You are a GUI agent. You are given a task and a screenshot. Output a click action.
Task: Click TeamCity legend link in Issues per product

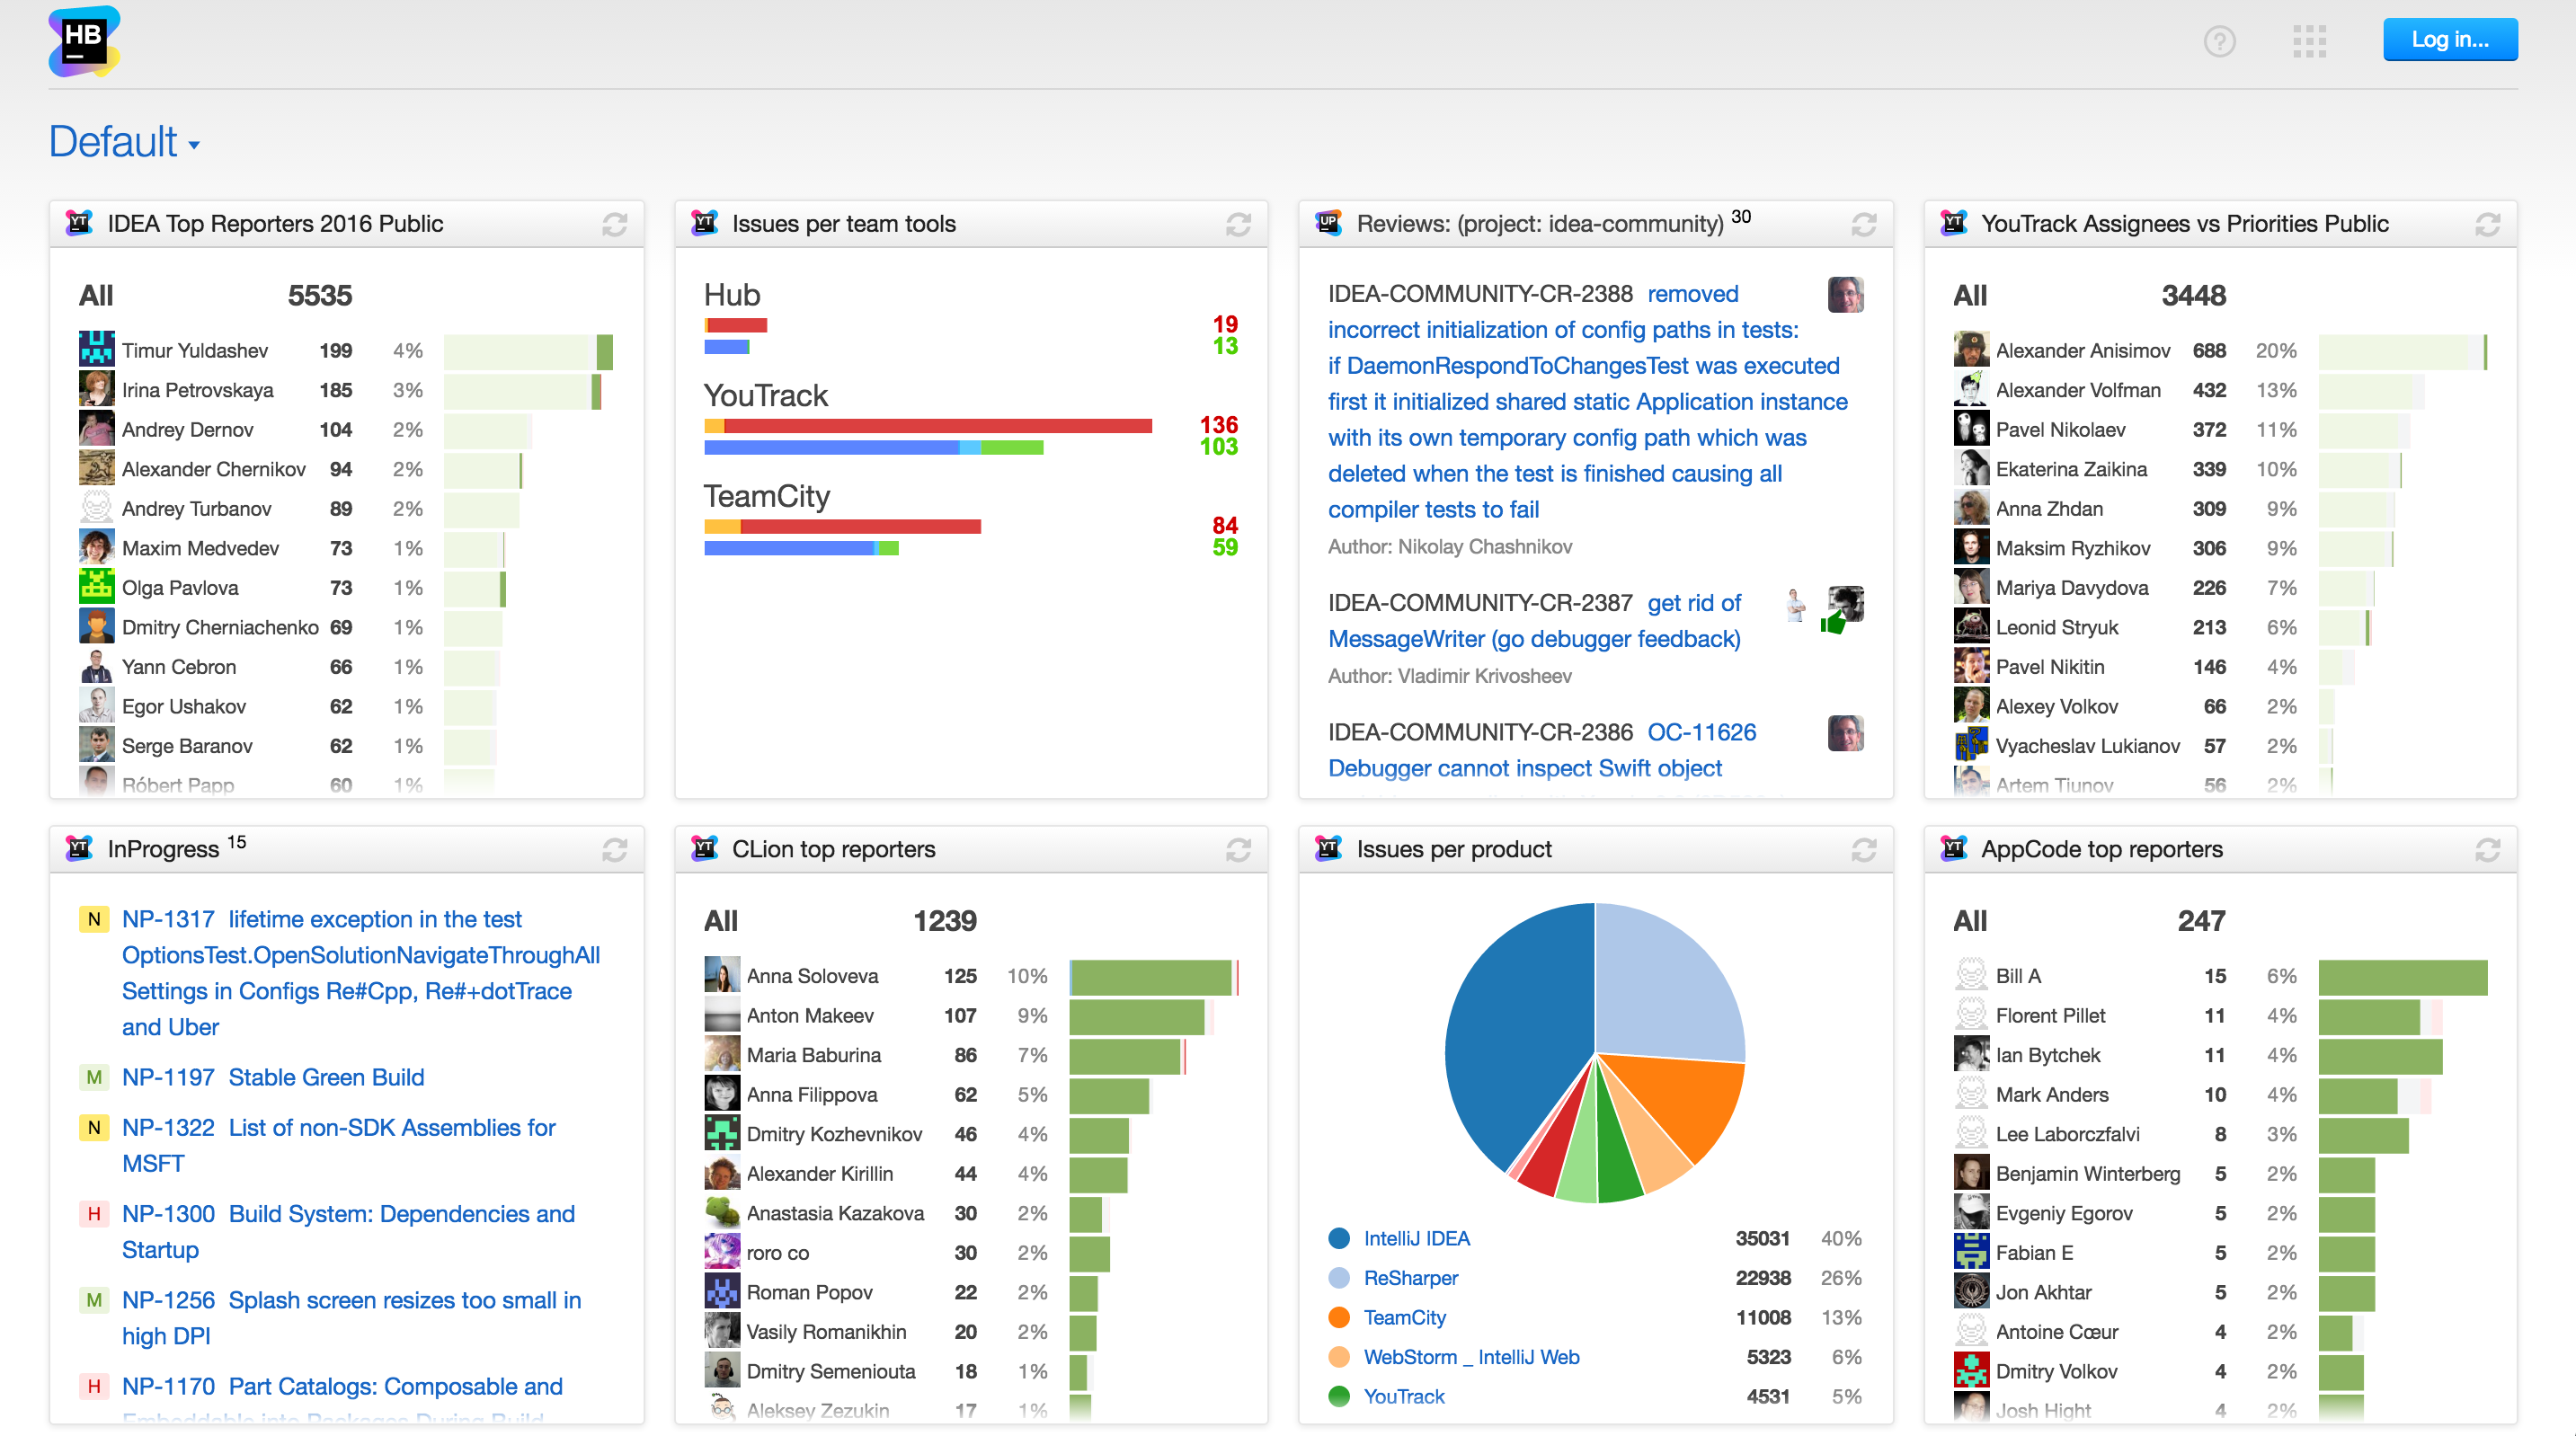pyautogui.click(x=1404, y=1317)
